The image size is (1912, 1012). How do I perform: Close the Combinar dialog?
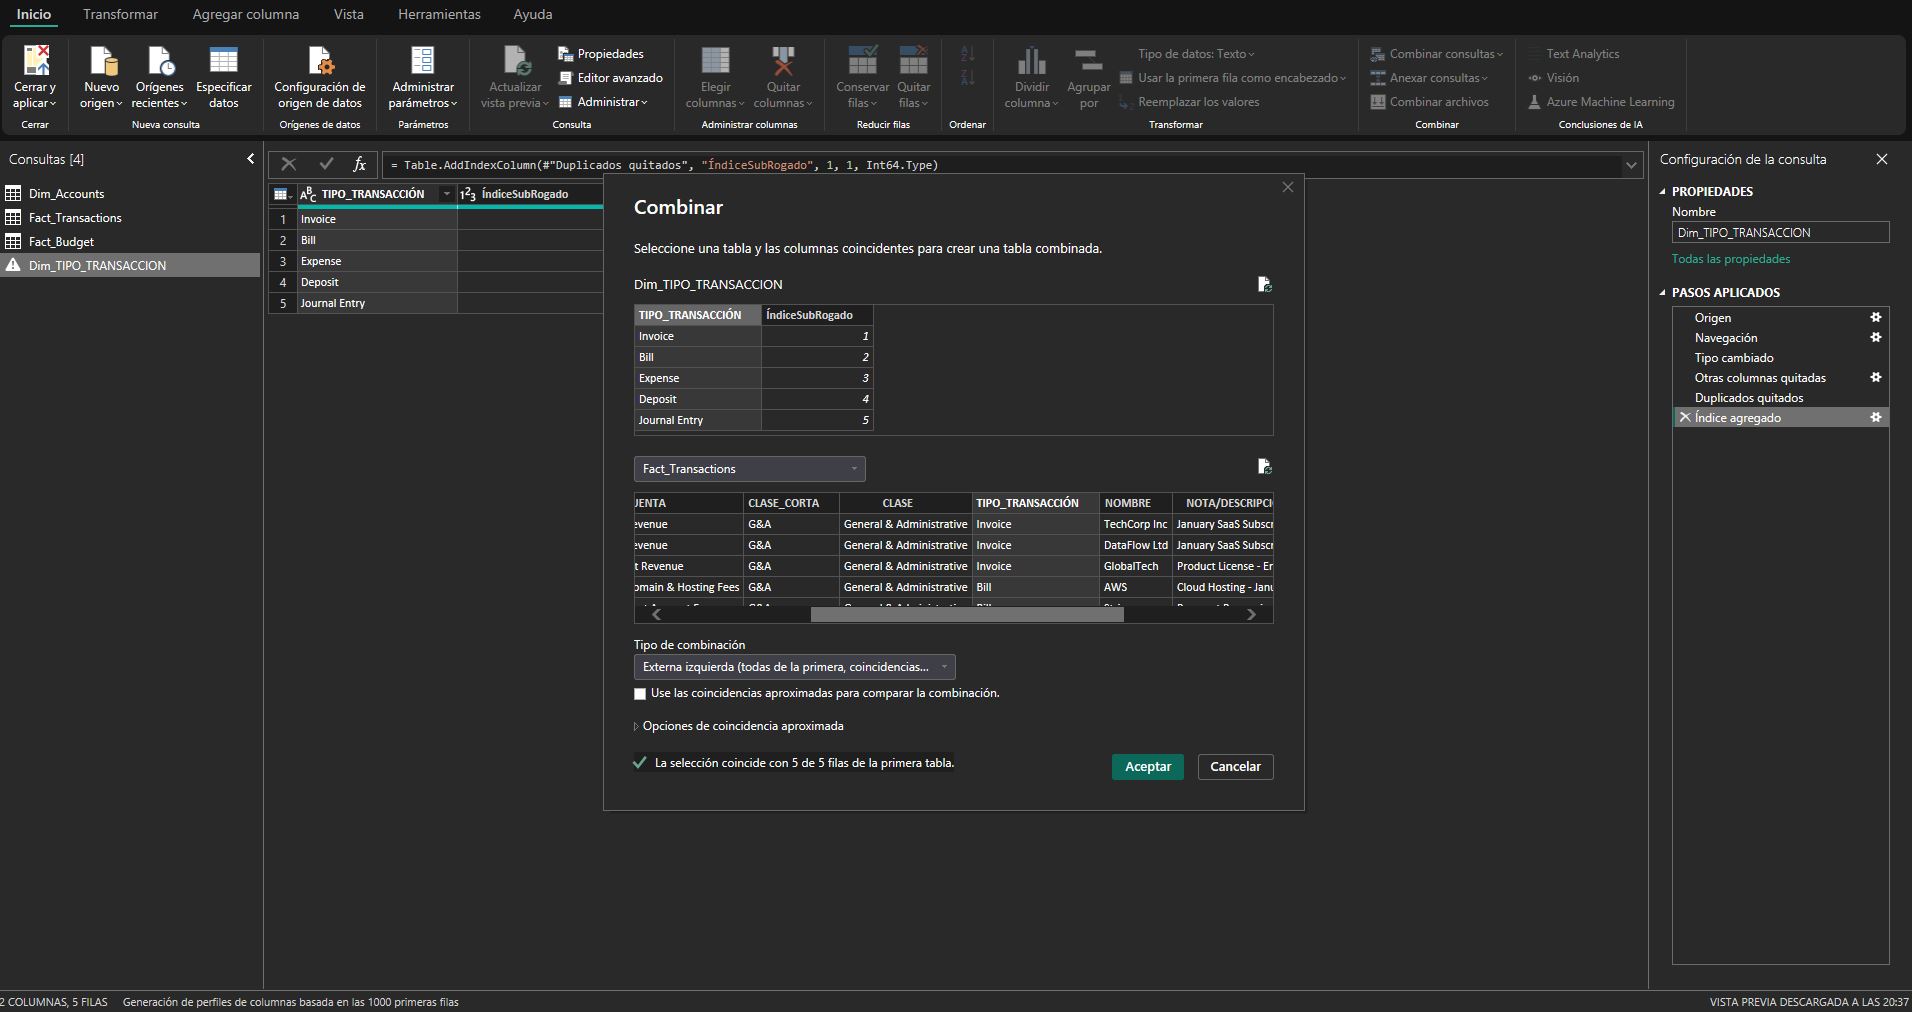1288,187
